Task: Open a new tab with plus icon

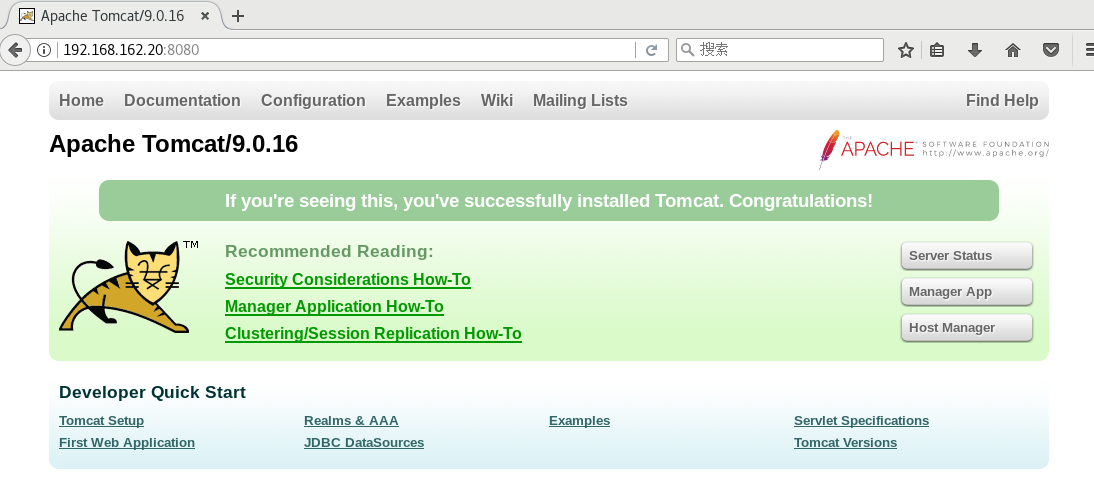Action: pos(237,15)
